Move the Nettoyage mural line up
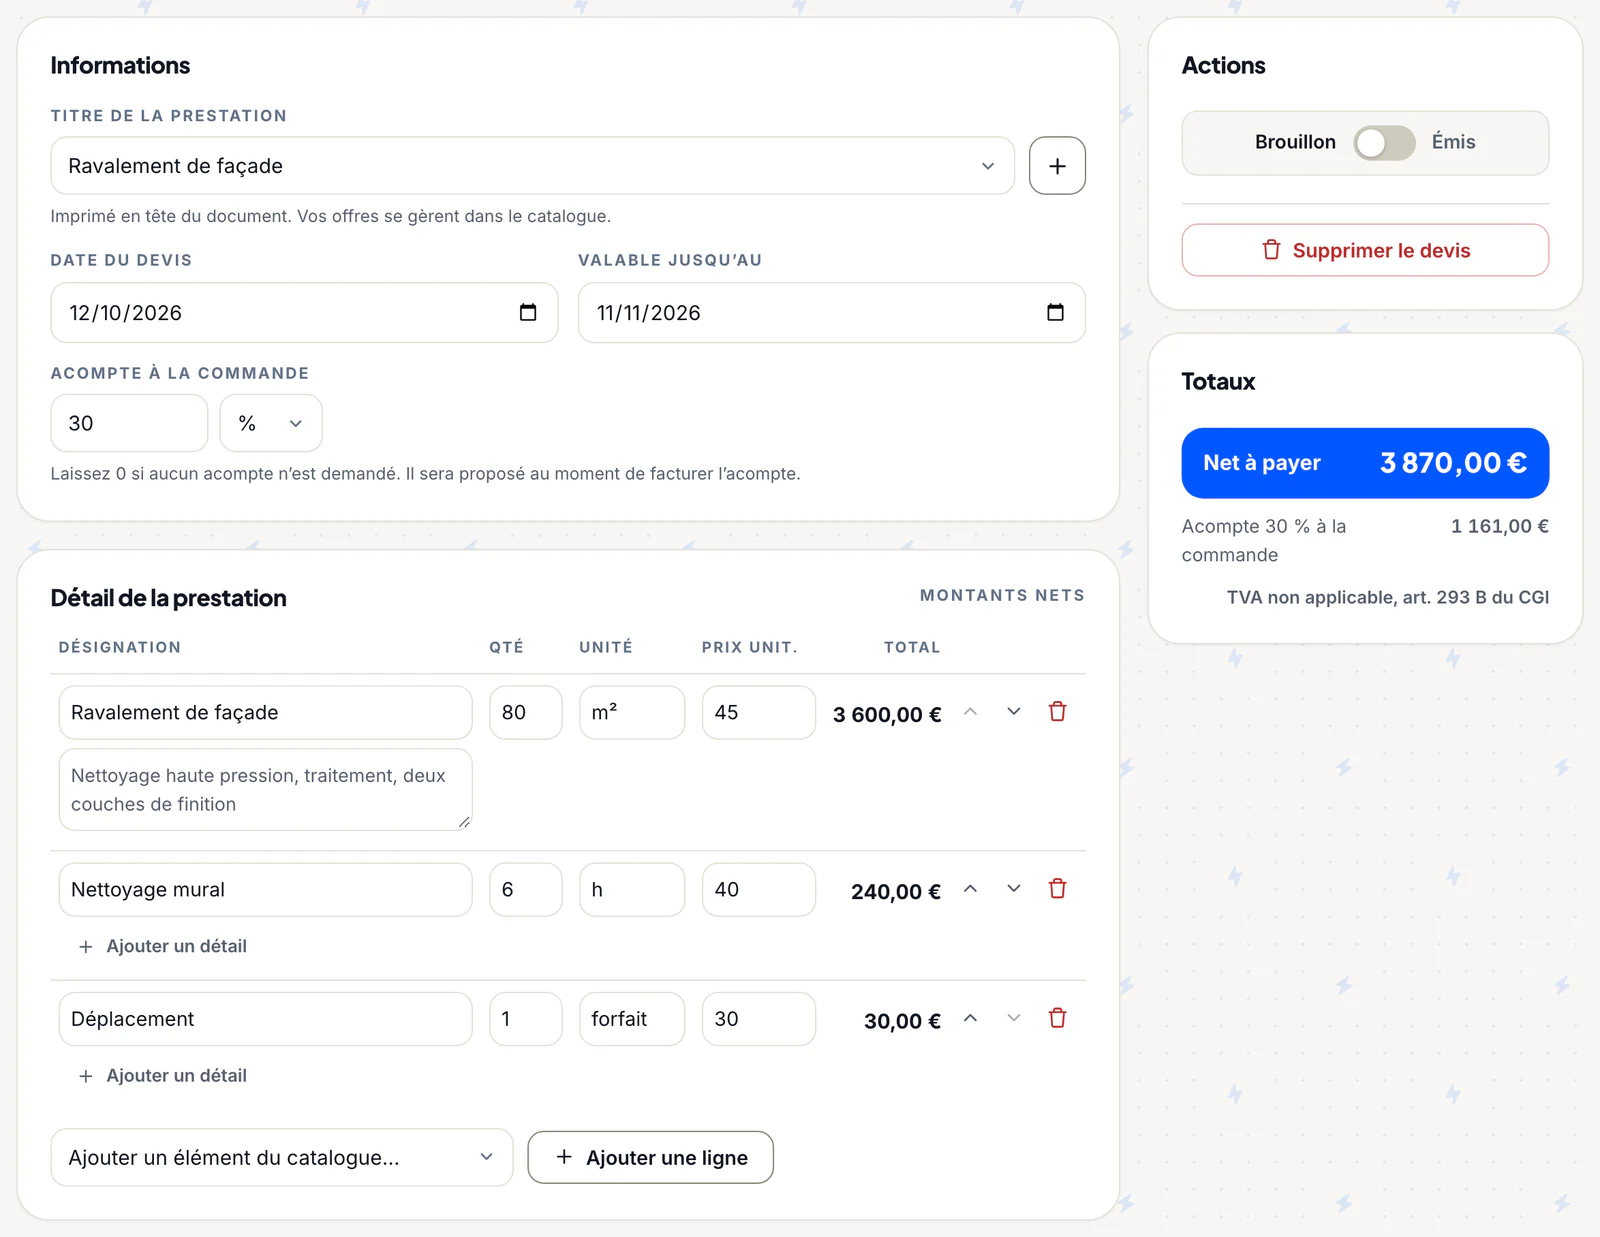This screenshot has width=1600, height=1237. tap(970, 889)
